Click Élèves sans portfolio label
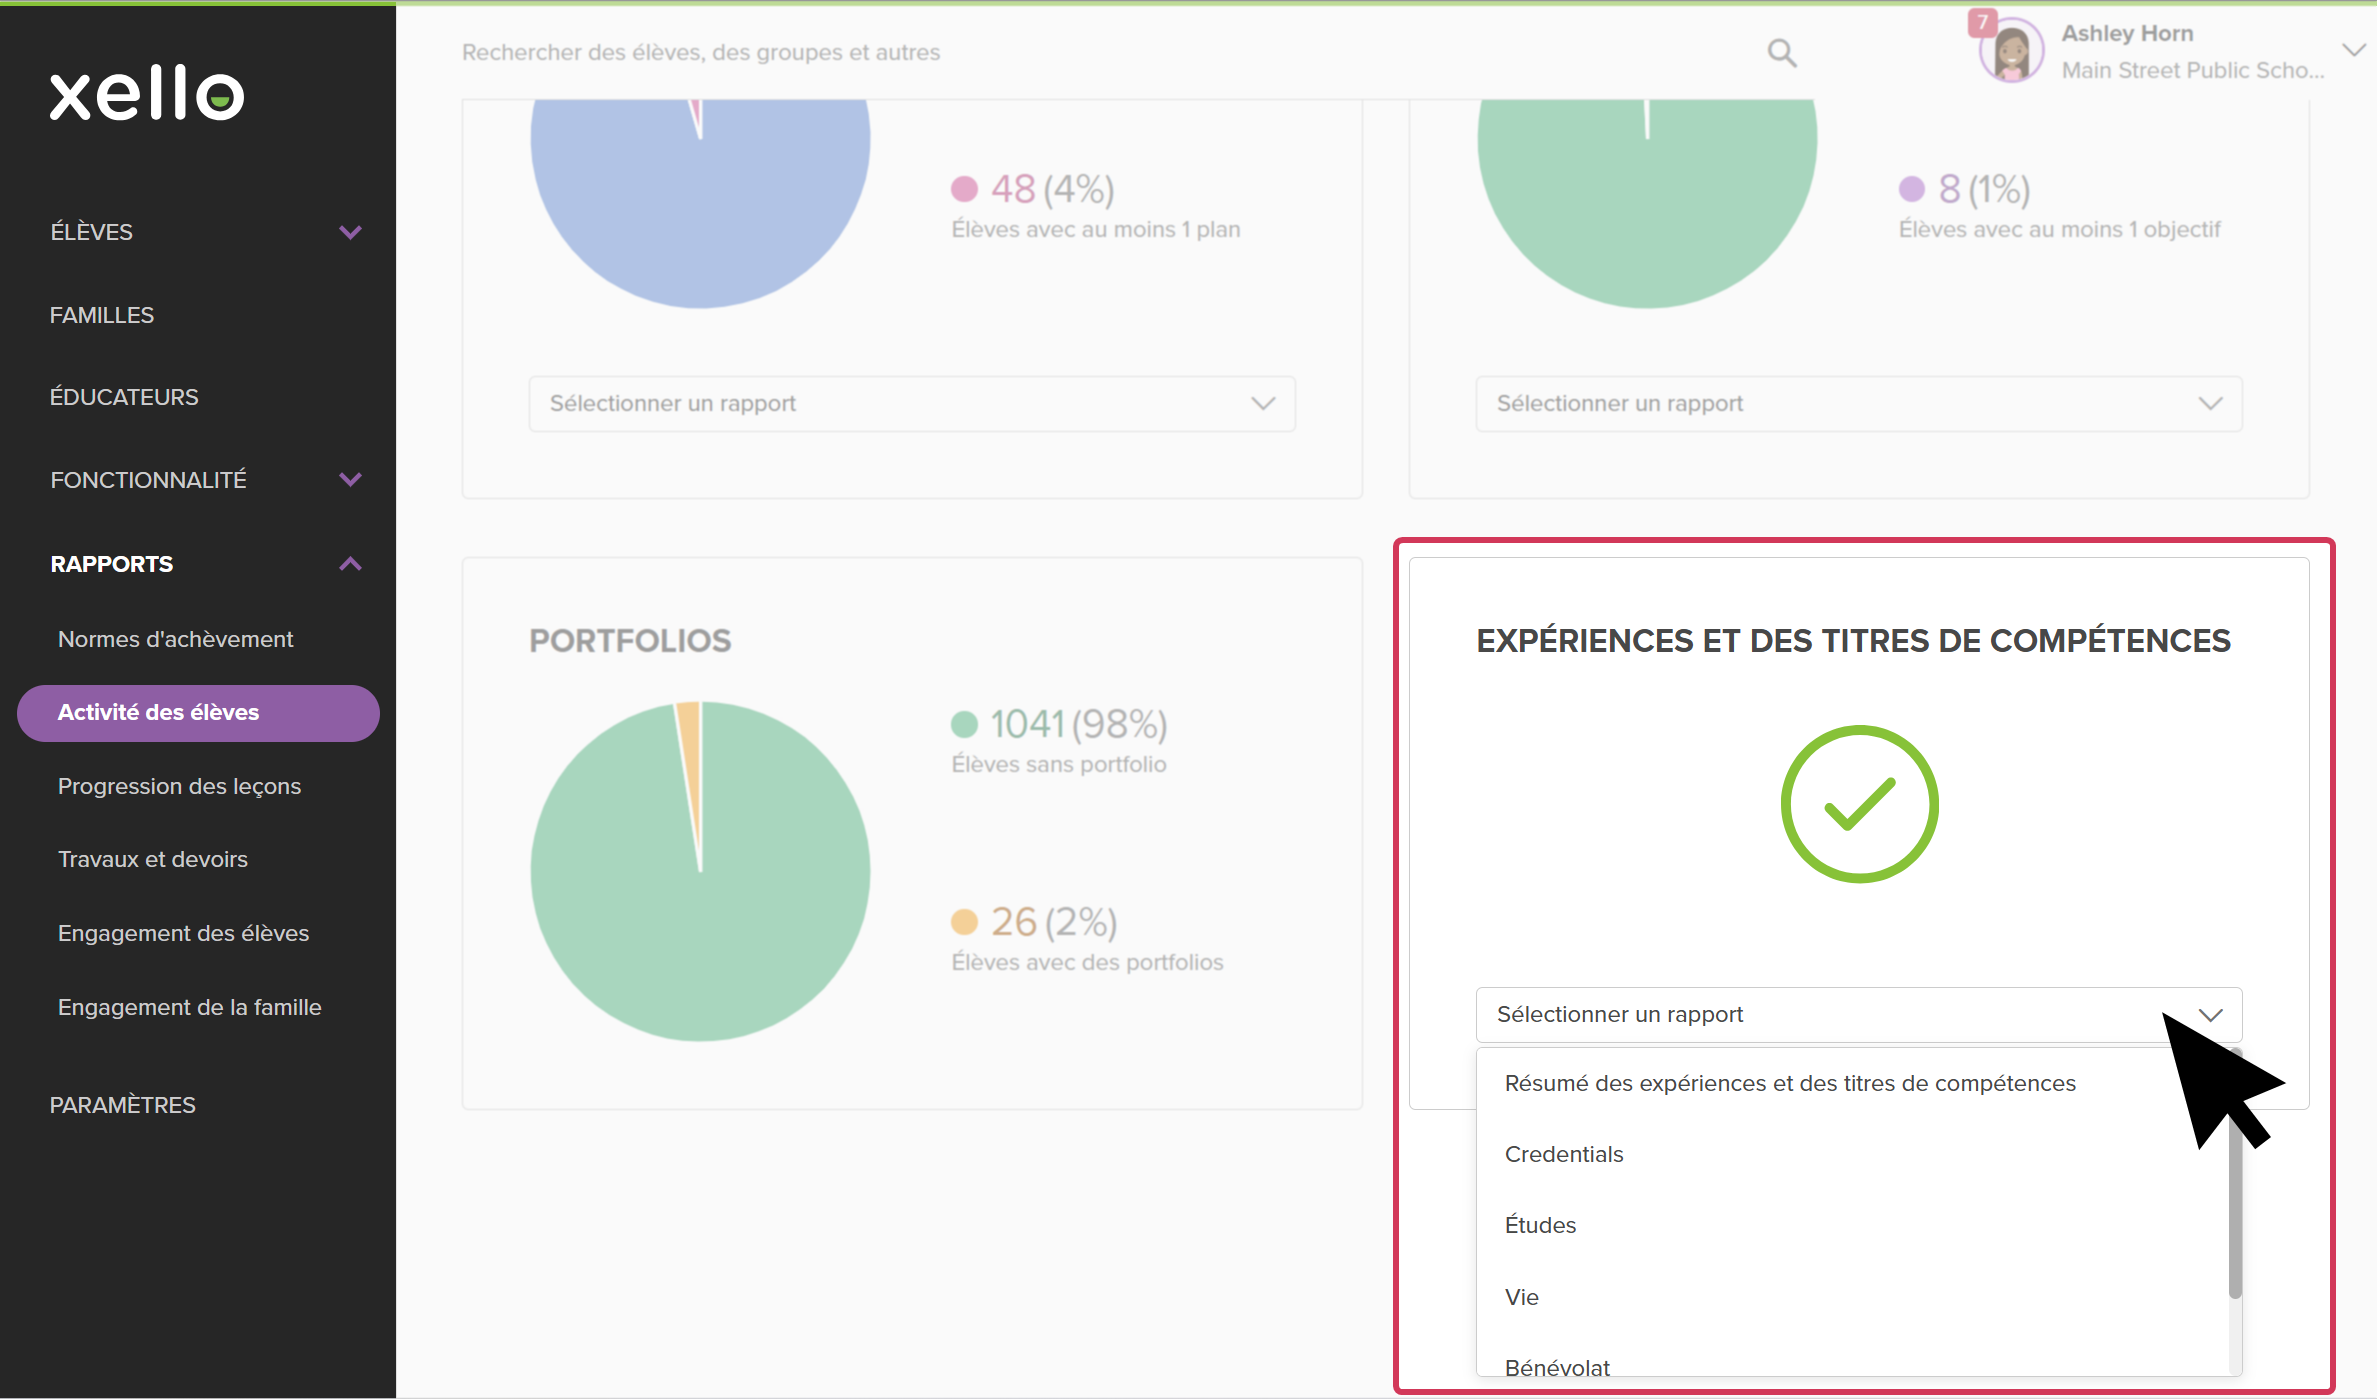The width and height of the screenshot is (2377, 1399). (1059, 765)
